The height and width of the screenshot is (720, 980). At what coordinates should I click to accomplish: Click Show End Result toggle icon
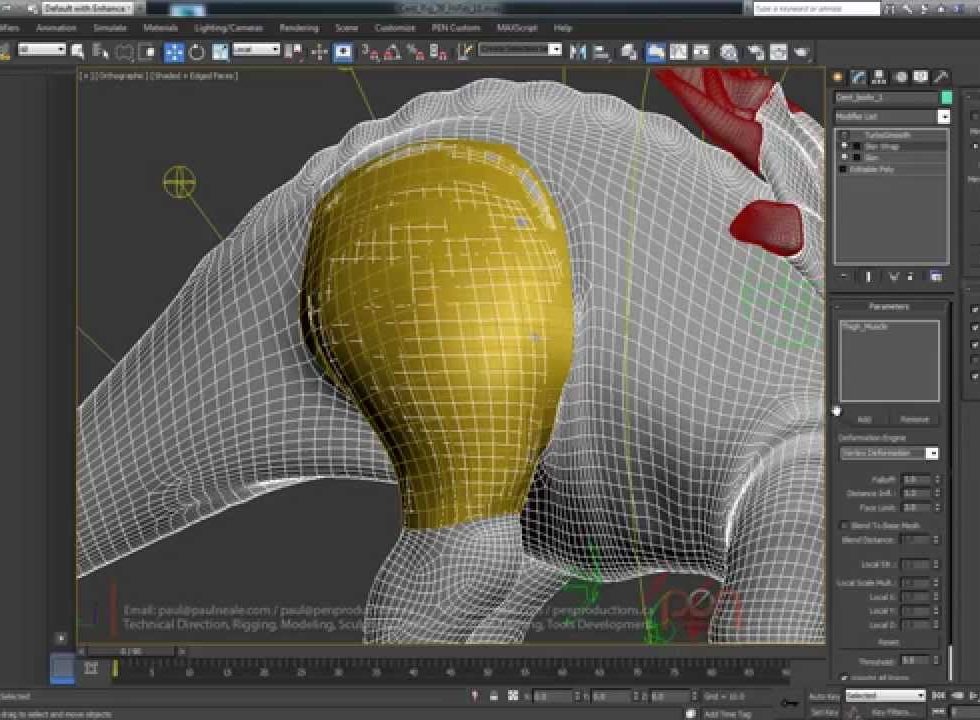868,276
